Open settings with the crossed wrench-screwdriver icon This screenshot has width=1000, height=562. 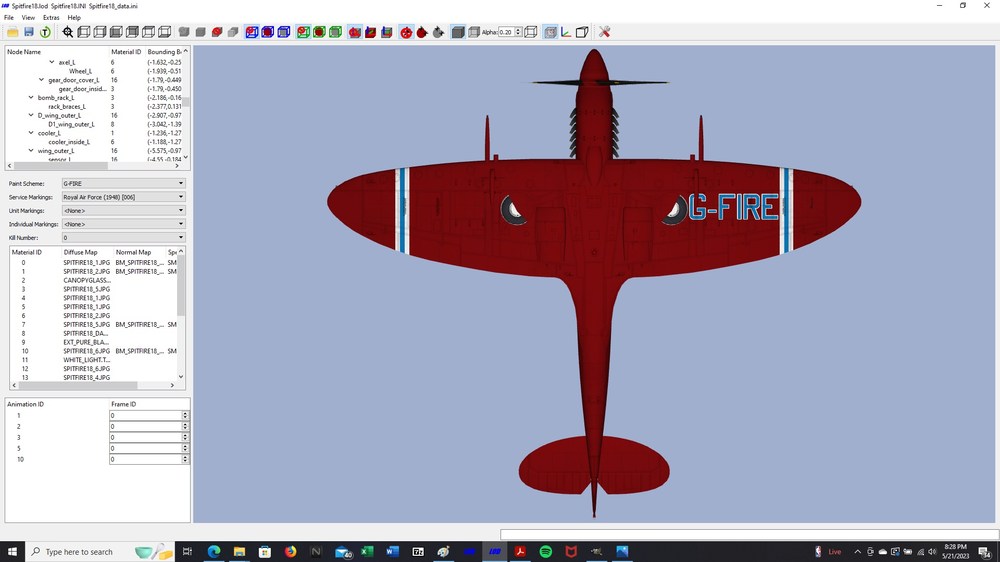605,32
